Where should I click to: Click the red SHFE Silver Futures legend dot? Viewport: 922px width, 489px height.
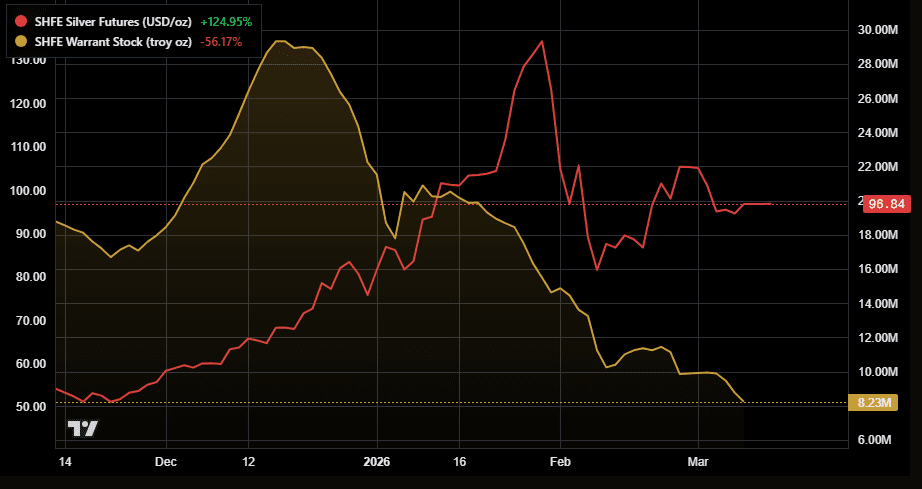[x=21, y=22]
